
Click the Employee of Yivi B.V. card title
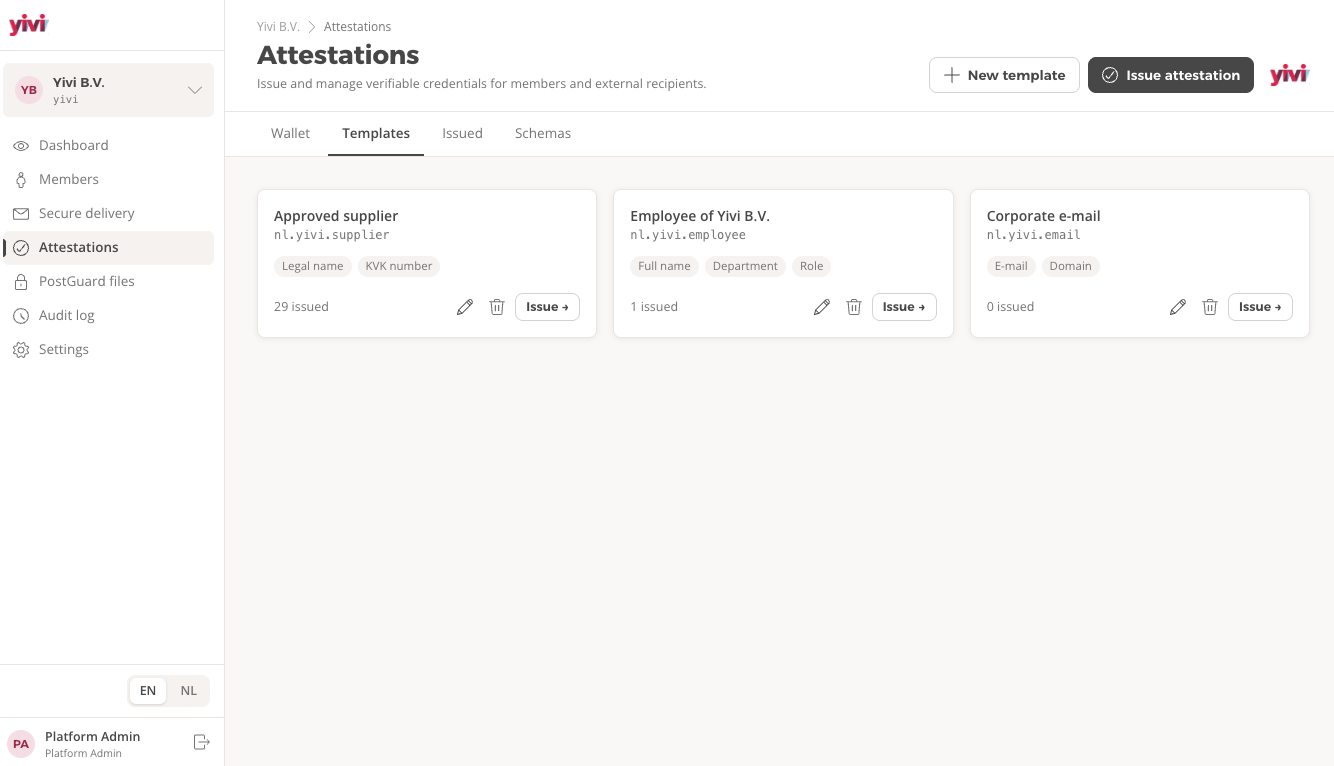click(x=700, y=216)
